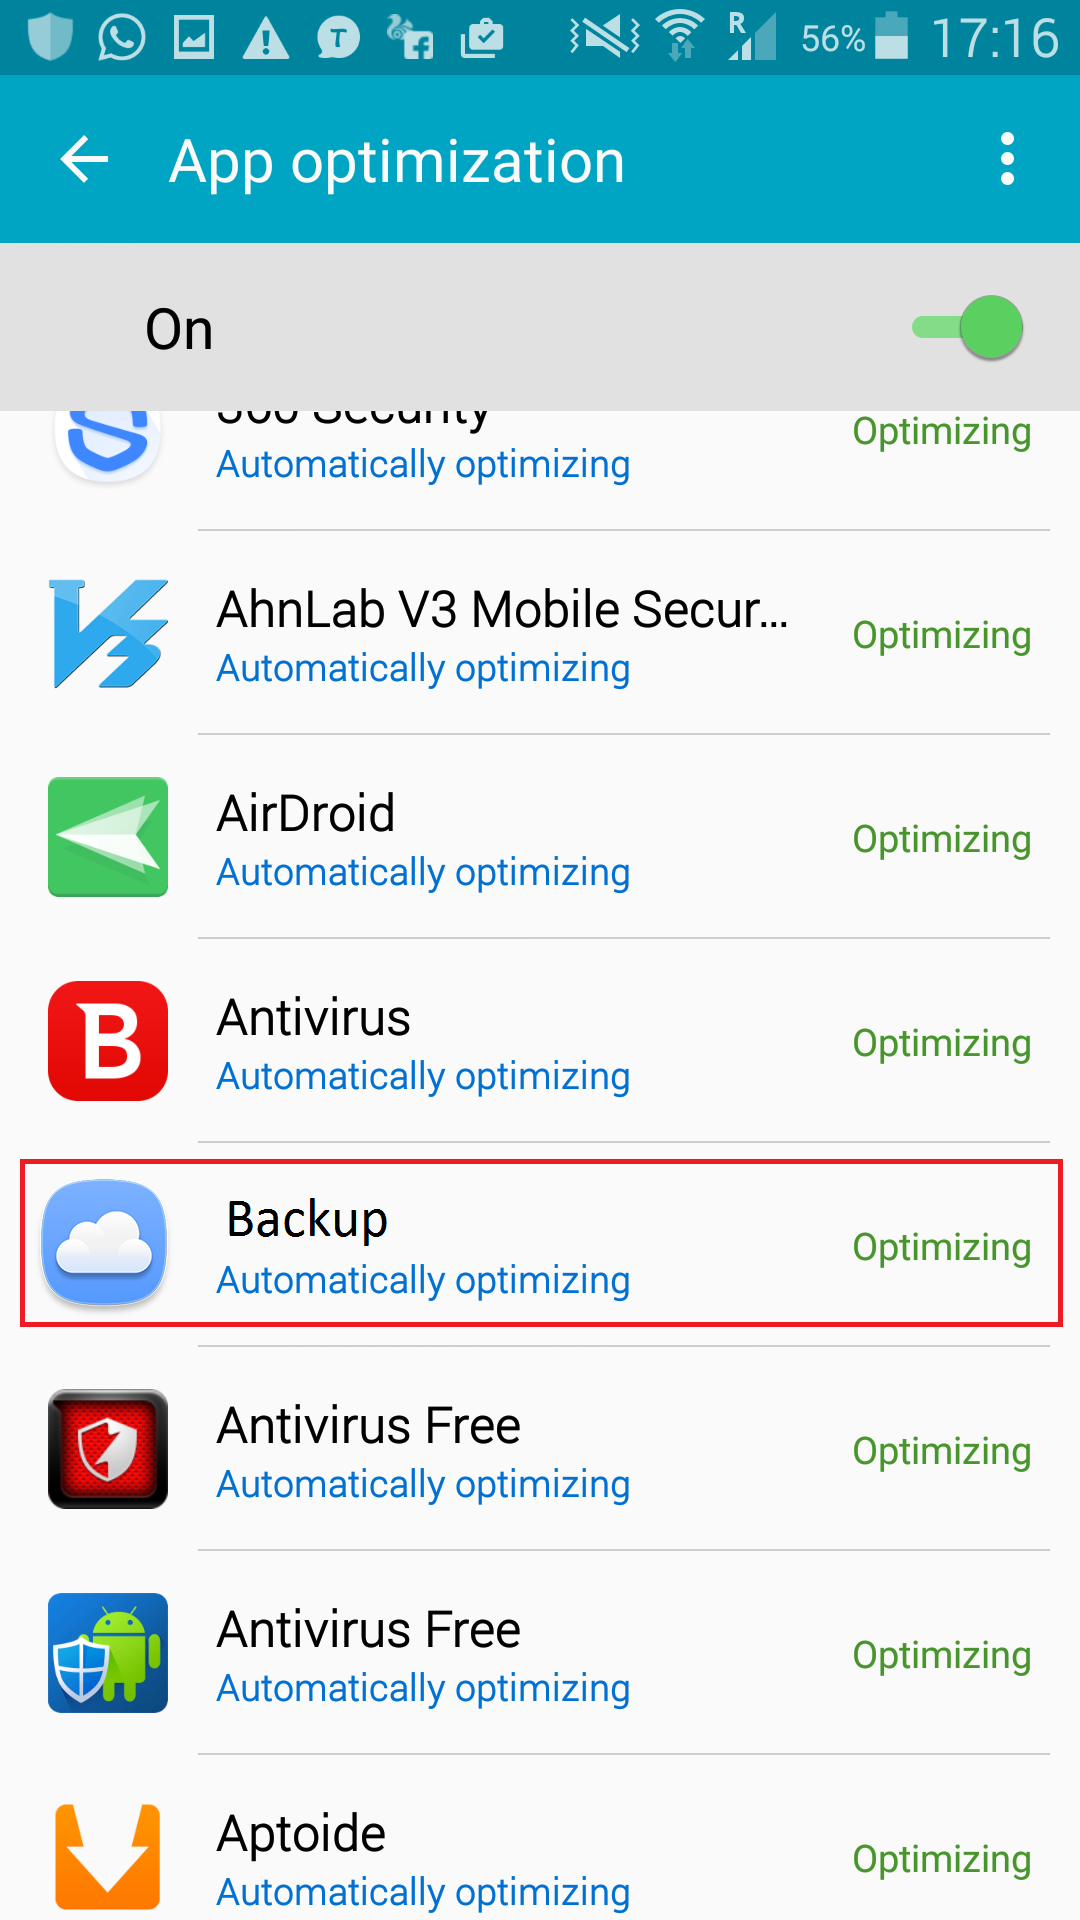The width and height of the screenshot is (1080, 1920).
Task: Tap the green AirDroid app icon
Action: tap(108, 837)
